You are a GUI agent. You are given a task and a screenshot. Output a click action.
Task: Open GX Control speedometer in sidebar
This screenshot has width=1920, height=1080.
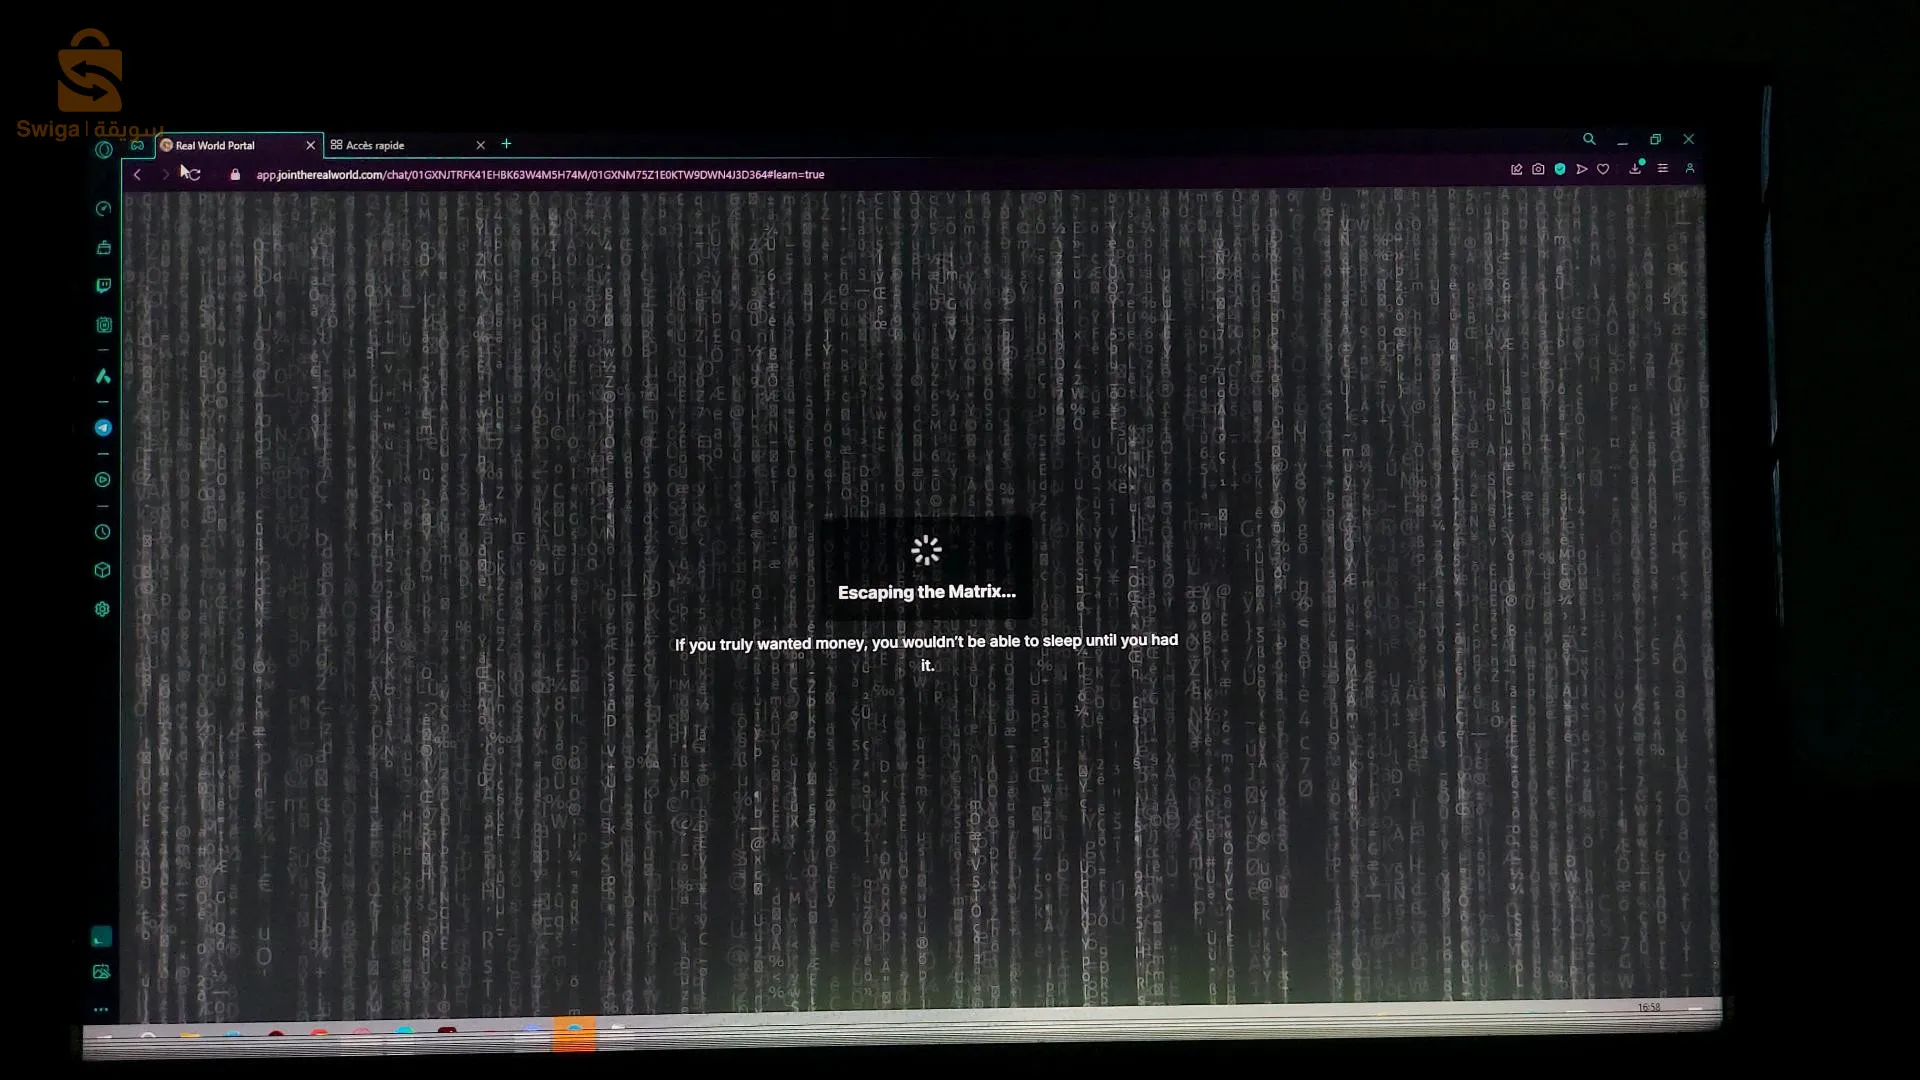[x=103, y=209]
